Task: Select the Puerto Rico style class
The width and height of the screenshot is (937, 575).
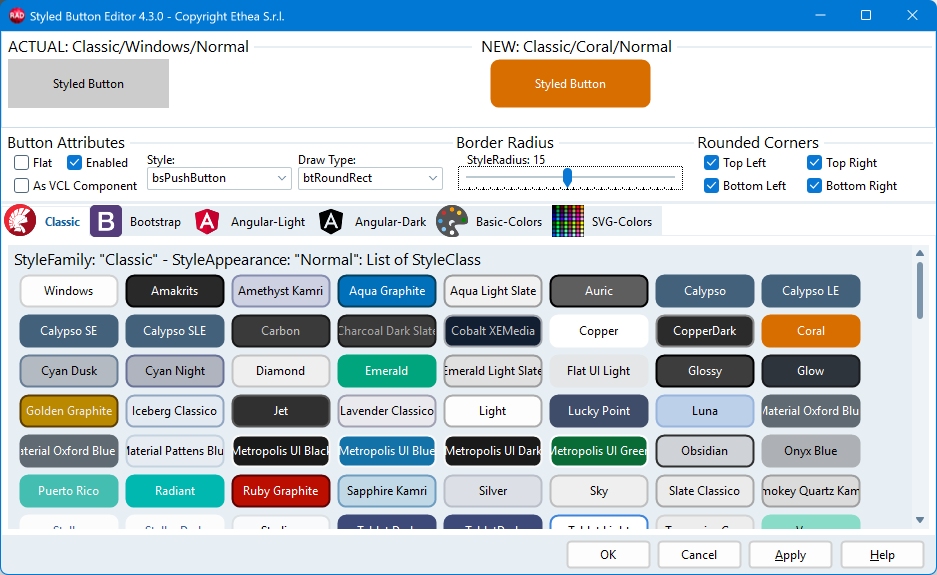Action: 69,491
